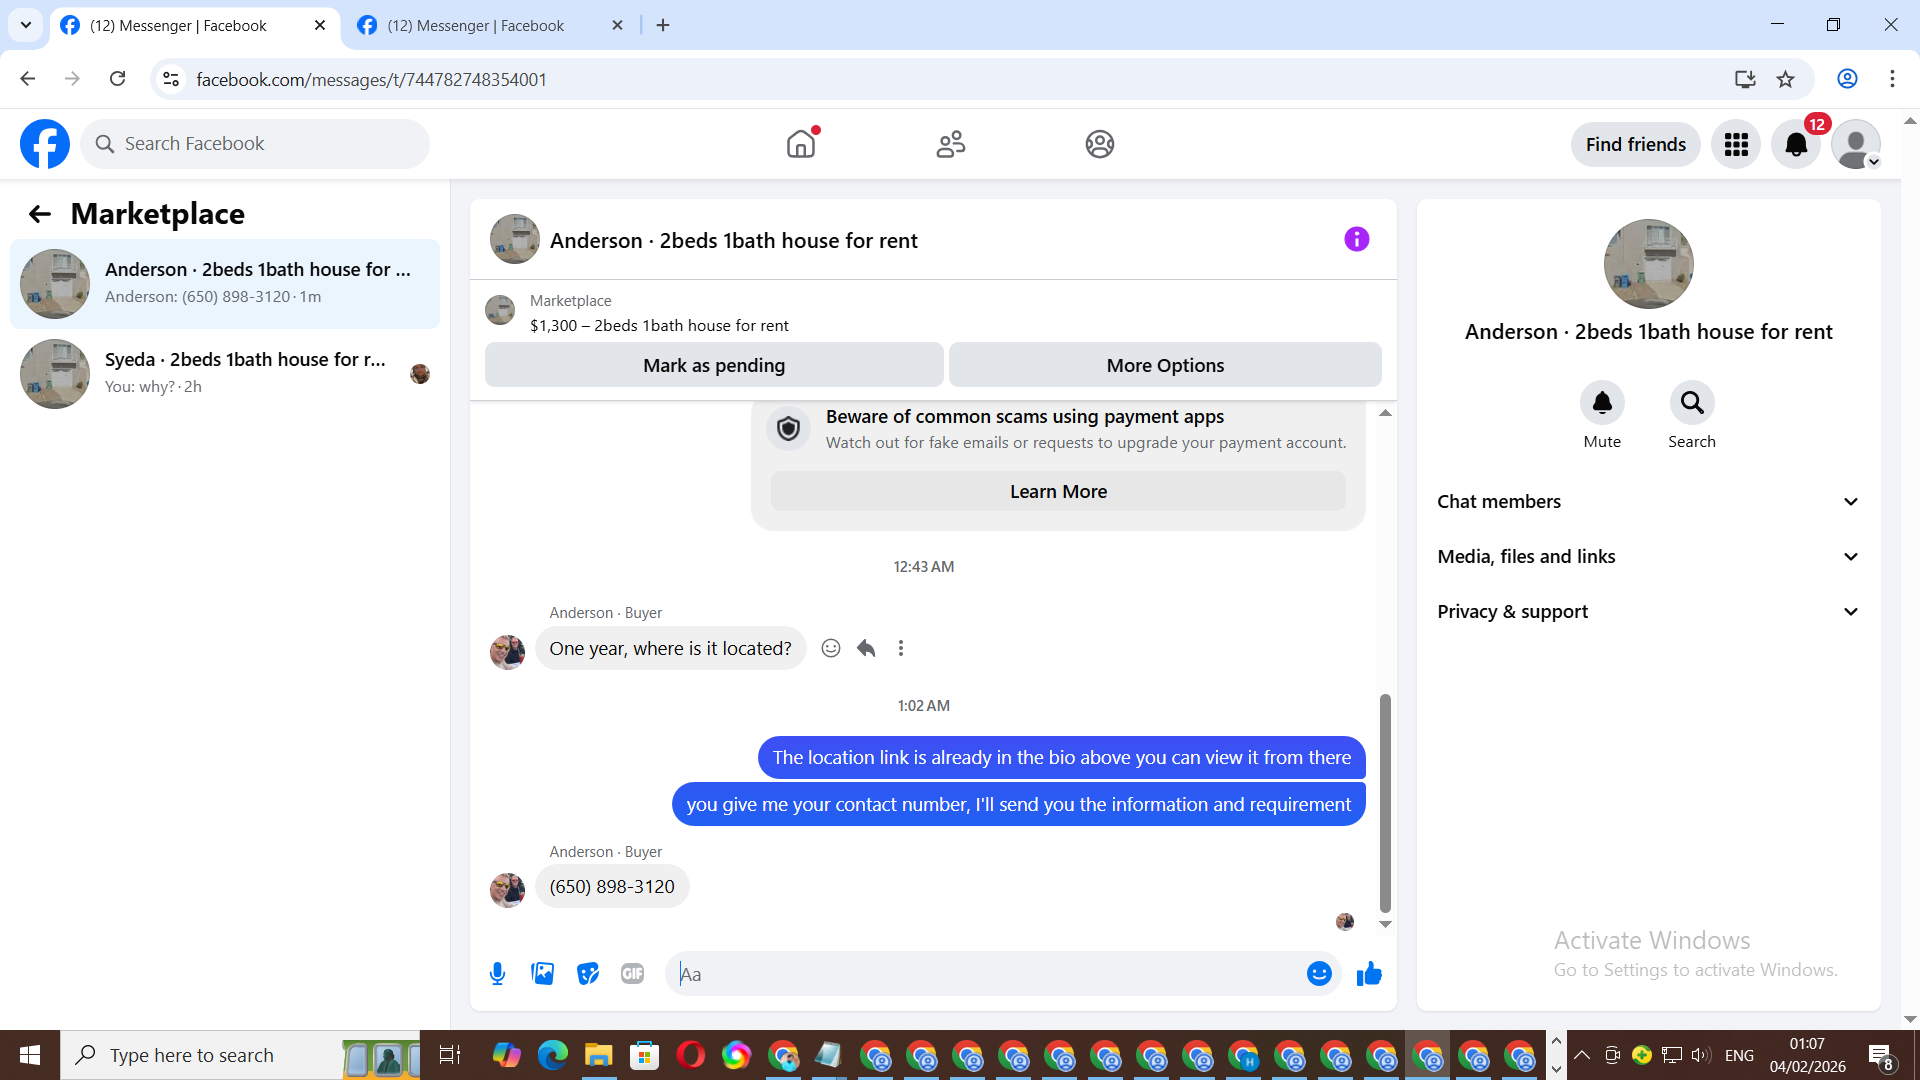Bookmark this page with star icon
Screen dimensions: 1920x1080
click(1785, 79)
